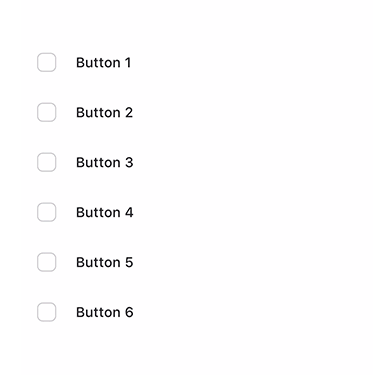
Task: Activate the first checkbox in the list
Action: click(46, 62)
